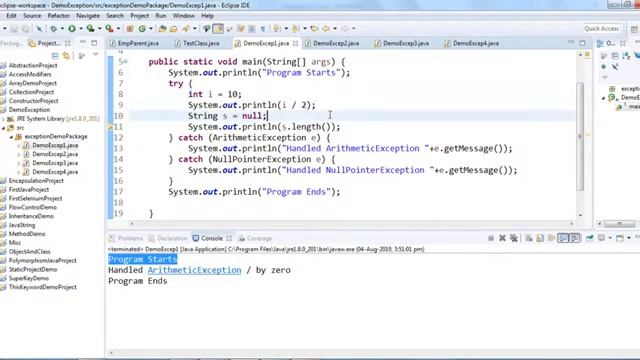Open External Tools dropdown arrow
This screenshot has width=640, height=360.
(x=118, y=29)
